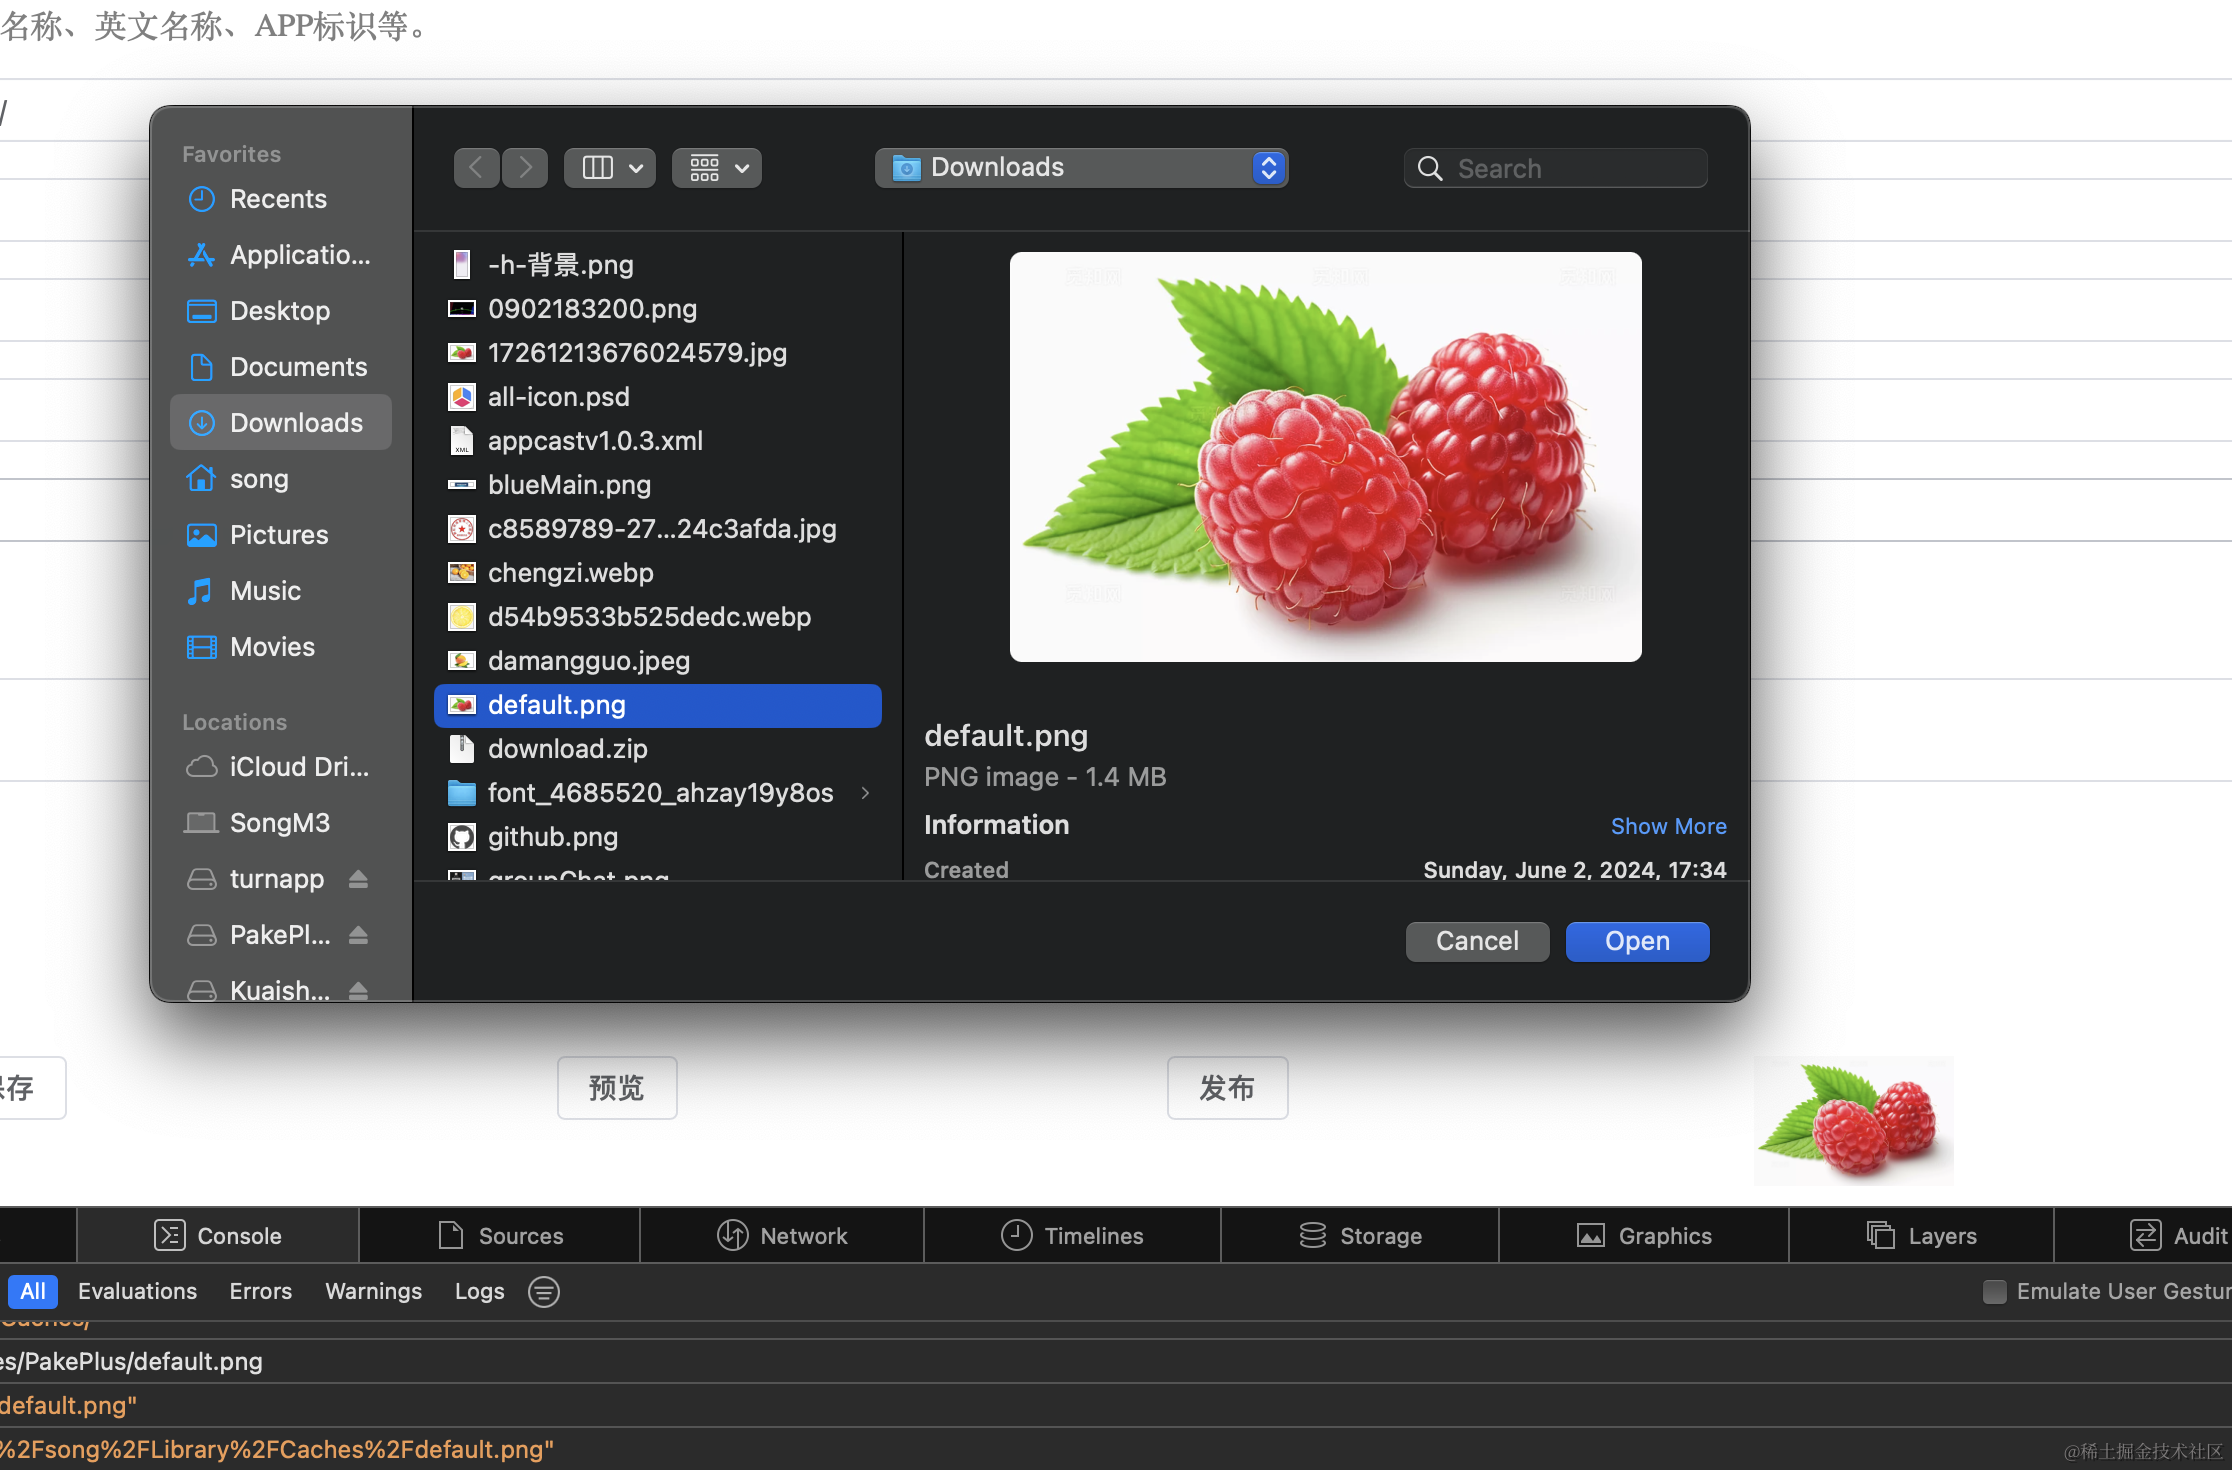
Task: Switch to the Storage tab
Action: pos(1360,1236)
